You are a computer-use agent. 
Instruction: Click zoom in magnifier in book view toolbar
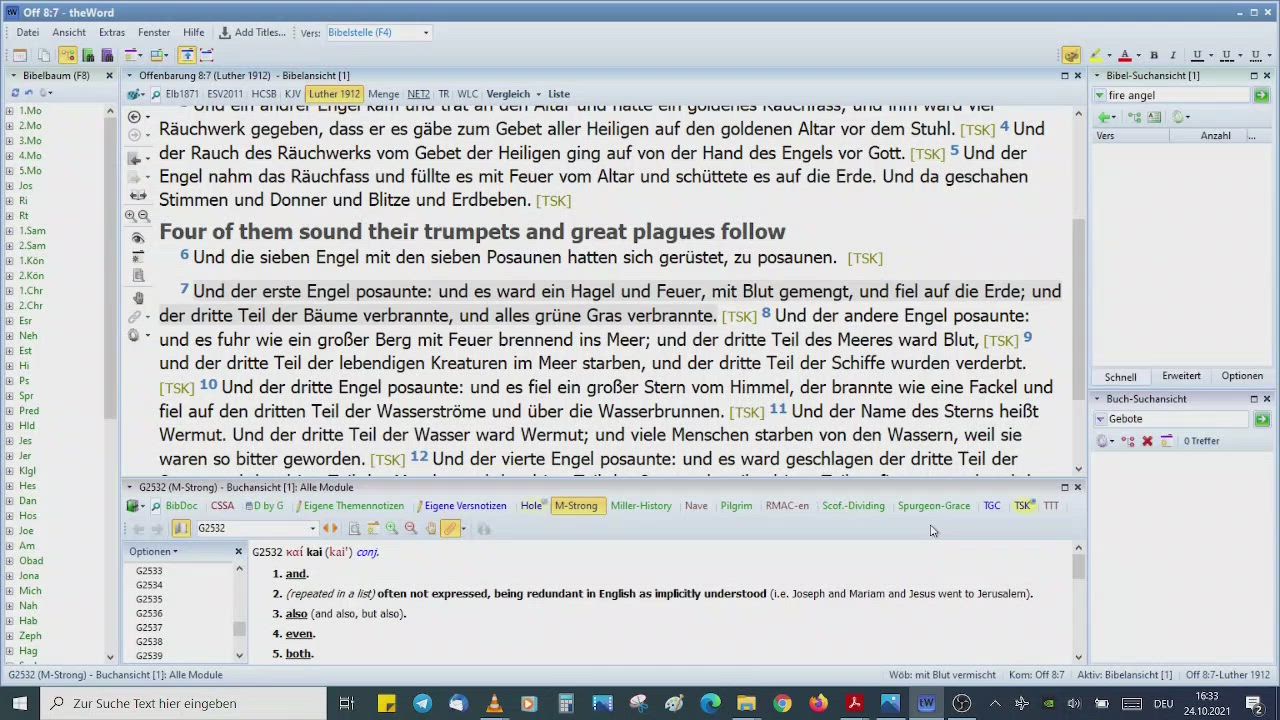(392, 529)
